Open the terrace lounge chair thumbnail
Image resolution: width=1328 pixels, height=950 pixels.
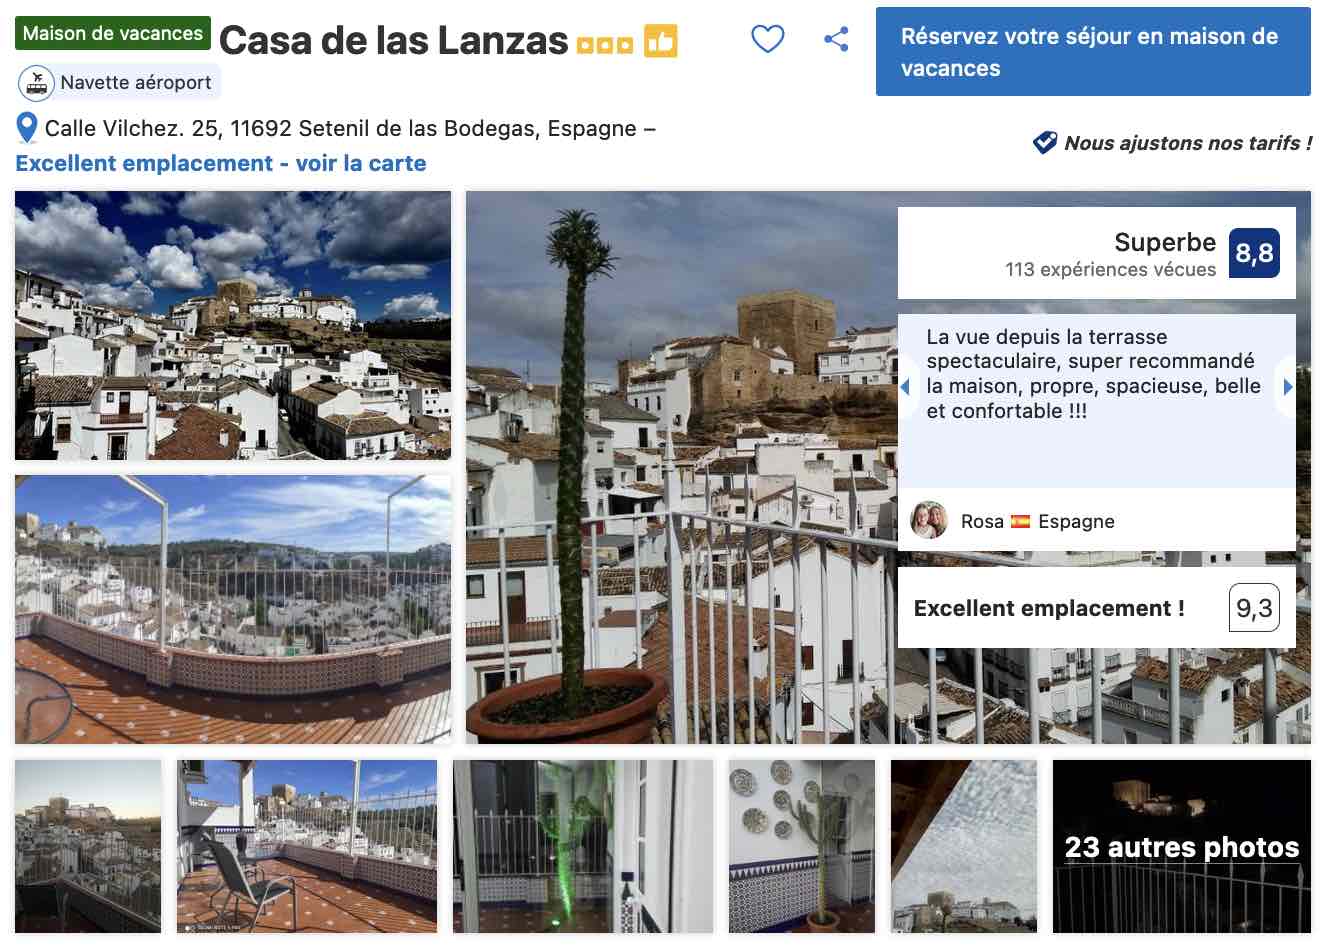click(307, 846)
